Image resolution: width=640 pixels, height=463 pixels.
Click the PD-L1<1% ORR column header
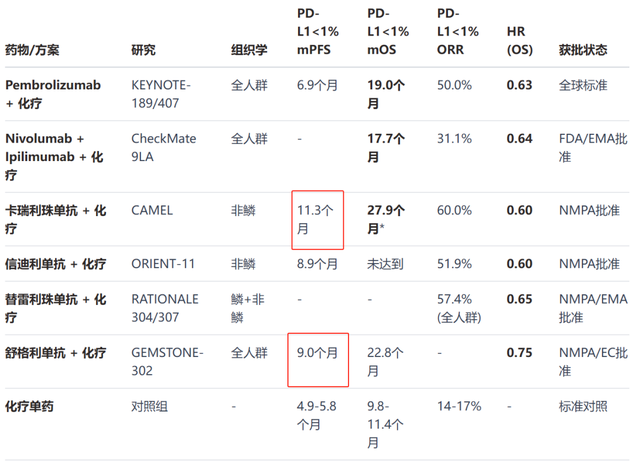tap(459, 32)
